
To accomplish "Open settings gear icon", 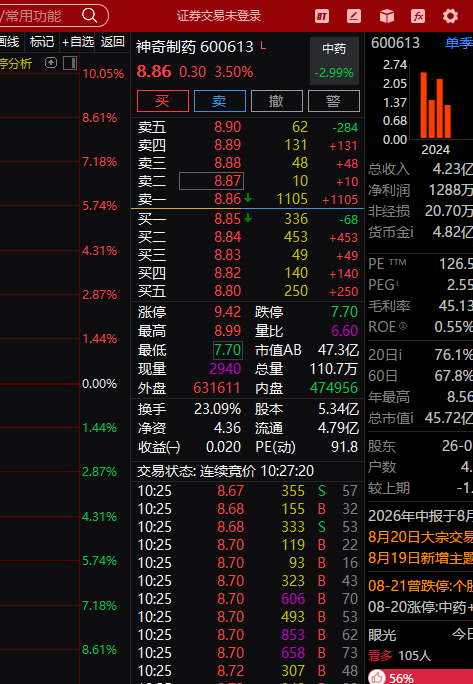I will pyautogui.click(x=450, y=16).
